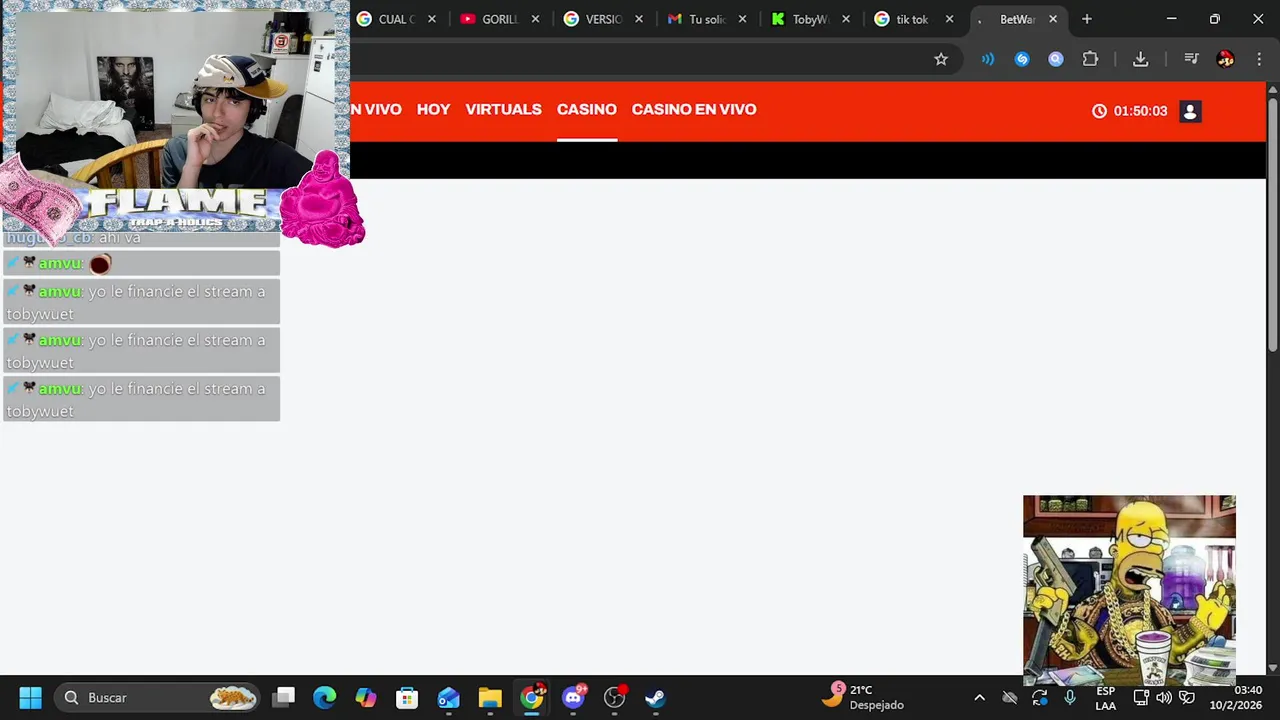Close the Gmail Tu solic tab

[742, 19]
